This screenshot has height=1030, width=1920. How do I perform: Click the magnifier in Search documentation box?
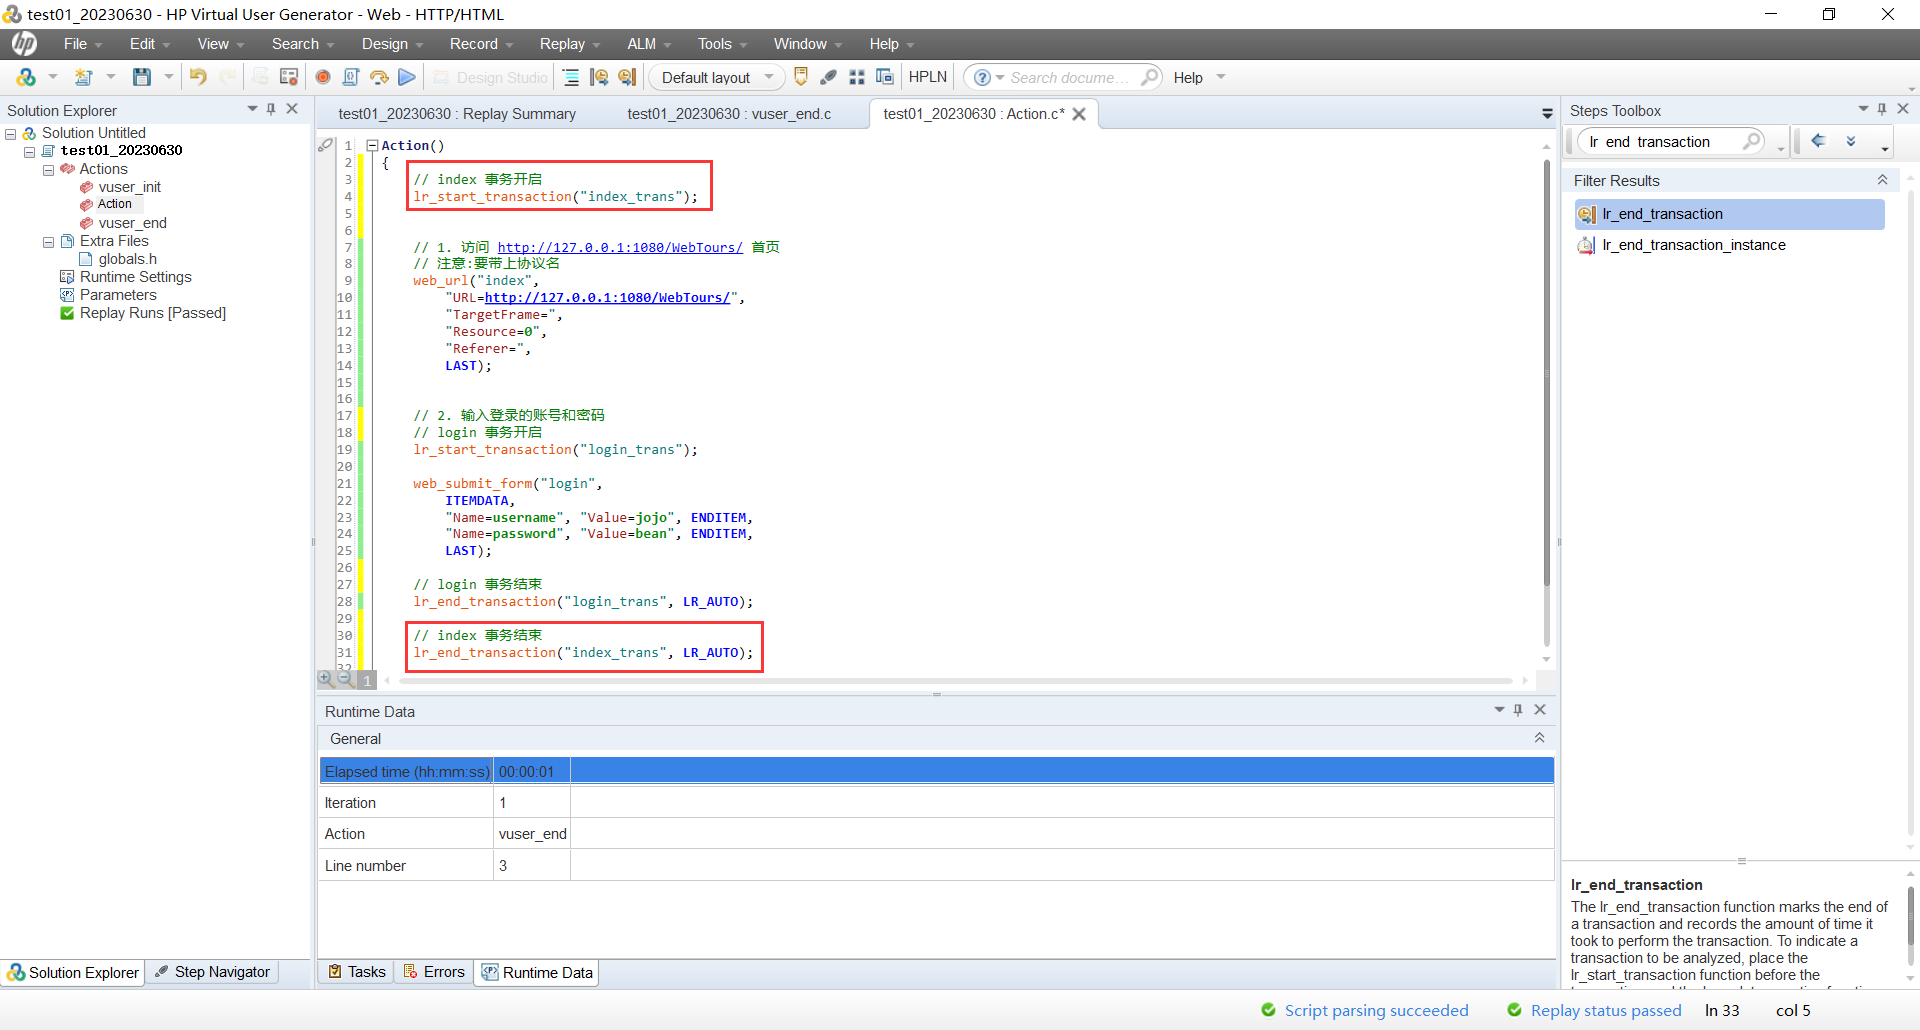click(x=1150, y=77)
